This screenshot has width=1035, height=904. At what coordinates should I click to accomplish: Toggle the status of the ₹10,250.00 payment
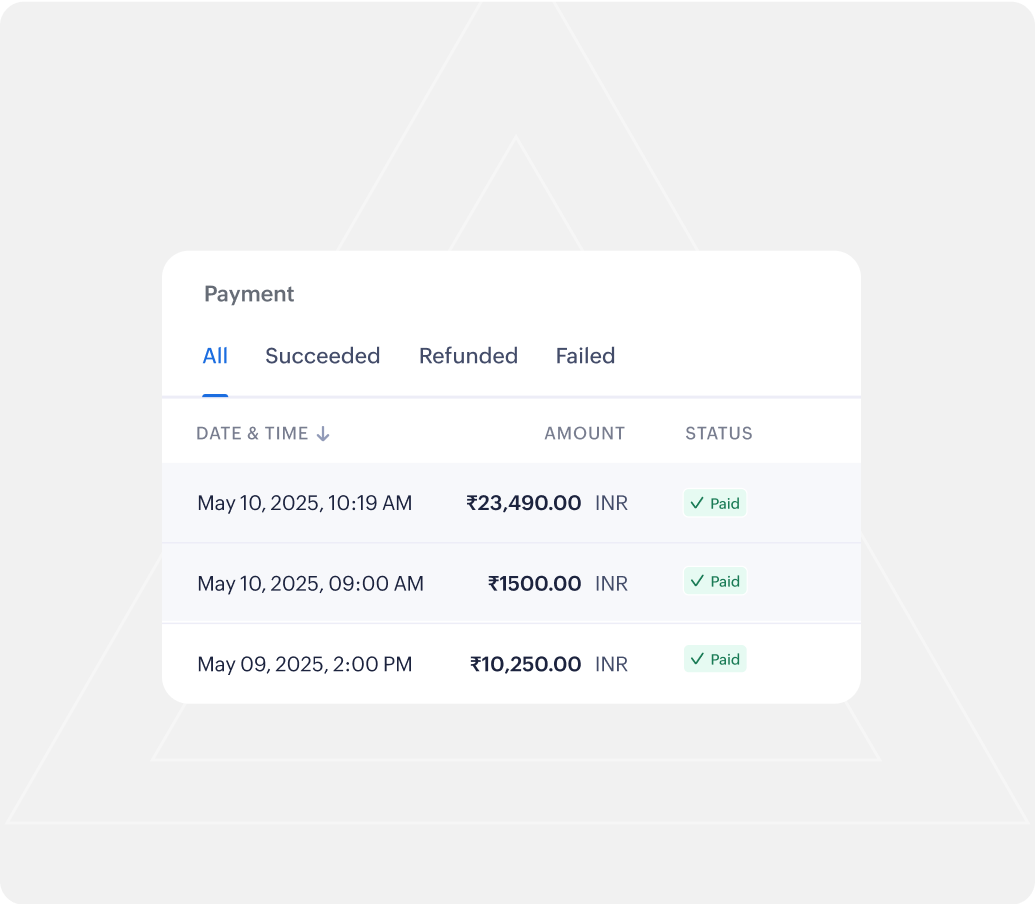pos(714,659)
